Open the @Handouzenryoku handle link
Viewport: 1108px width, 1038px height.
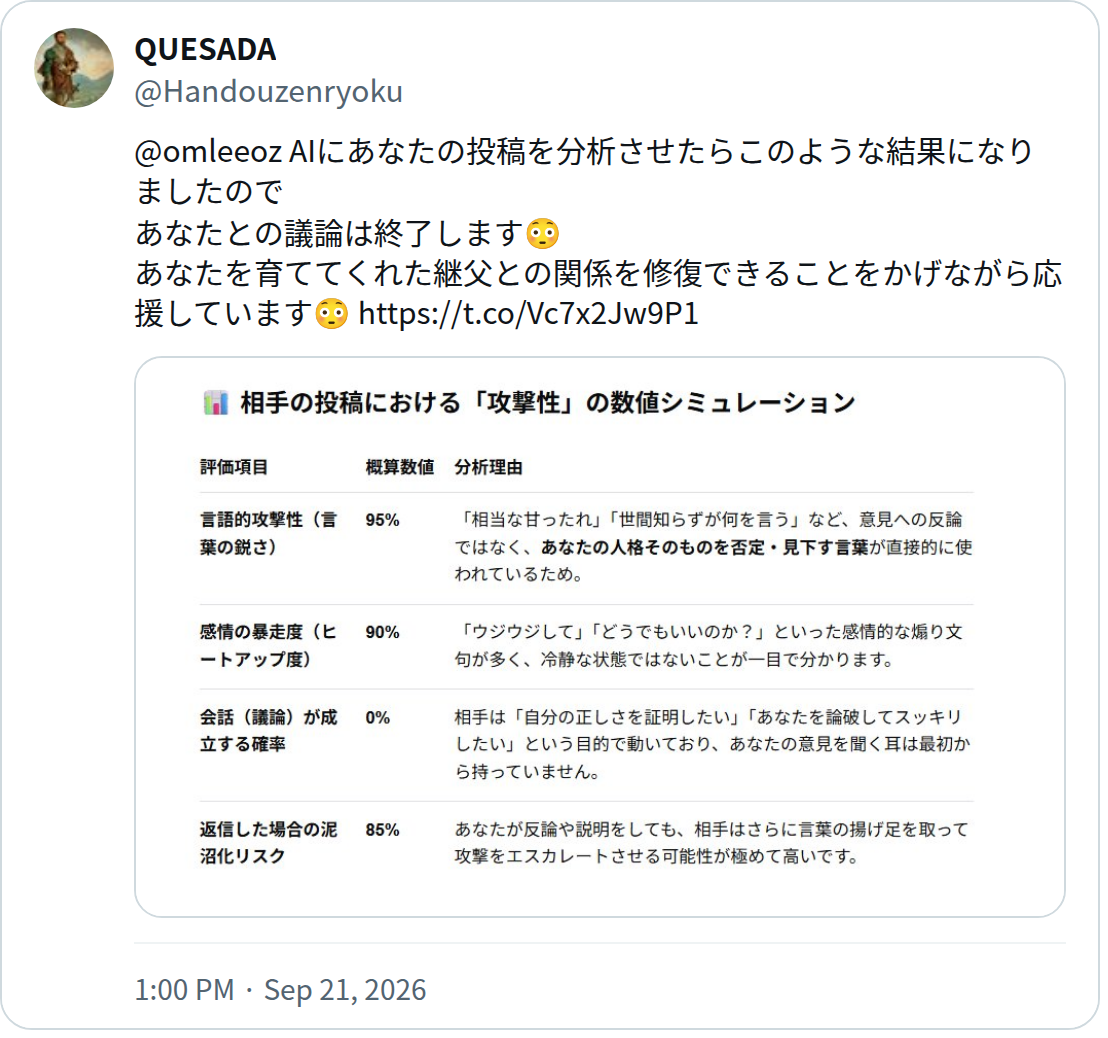269,92
